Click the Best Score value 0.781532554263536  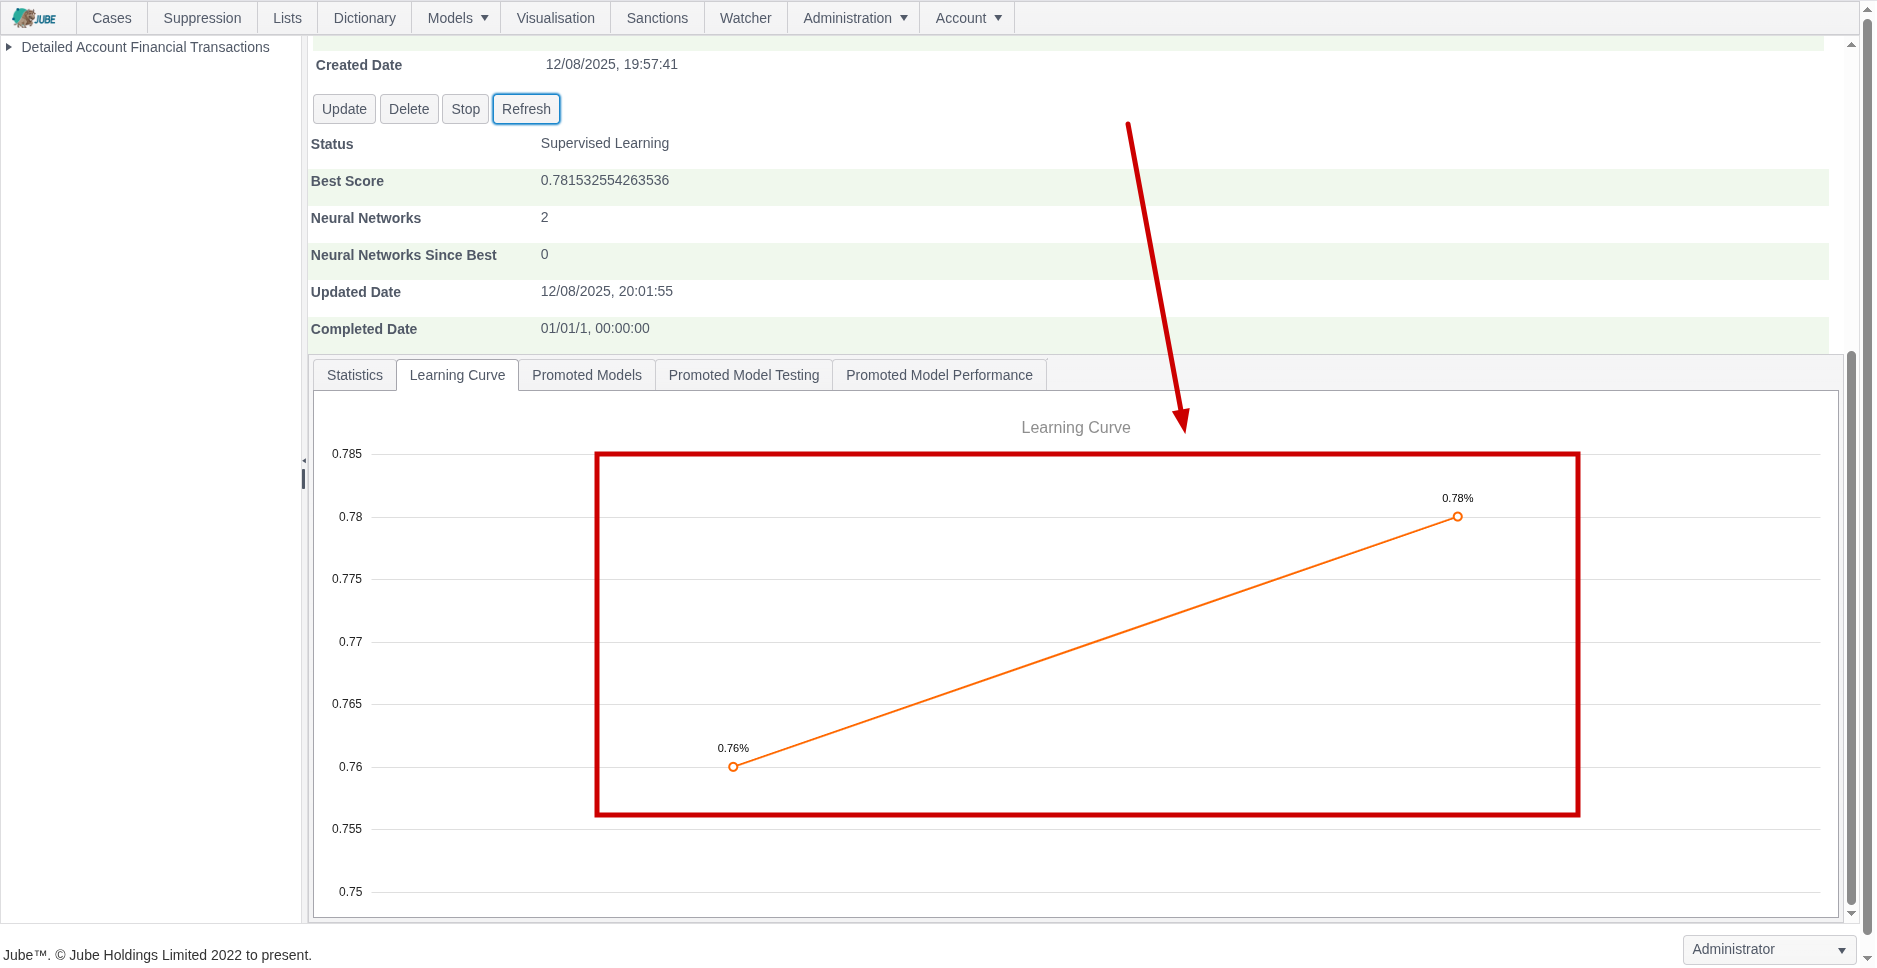coord(604,180)
